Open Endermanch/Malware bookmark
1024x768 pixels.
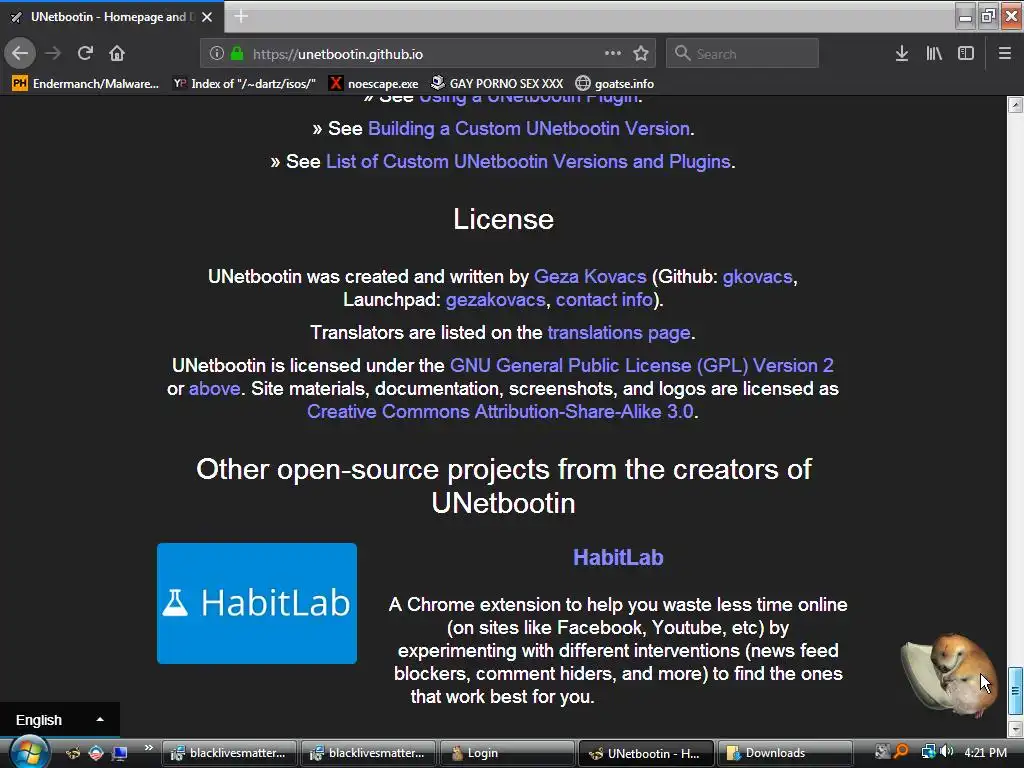(86, 84)
